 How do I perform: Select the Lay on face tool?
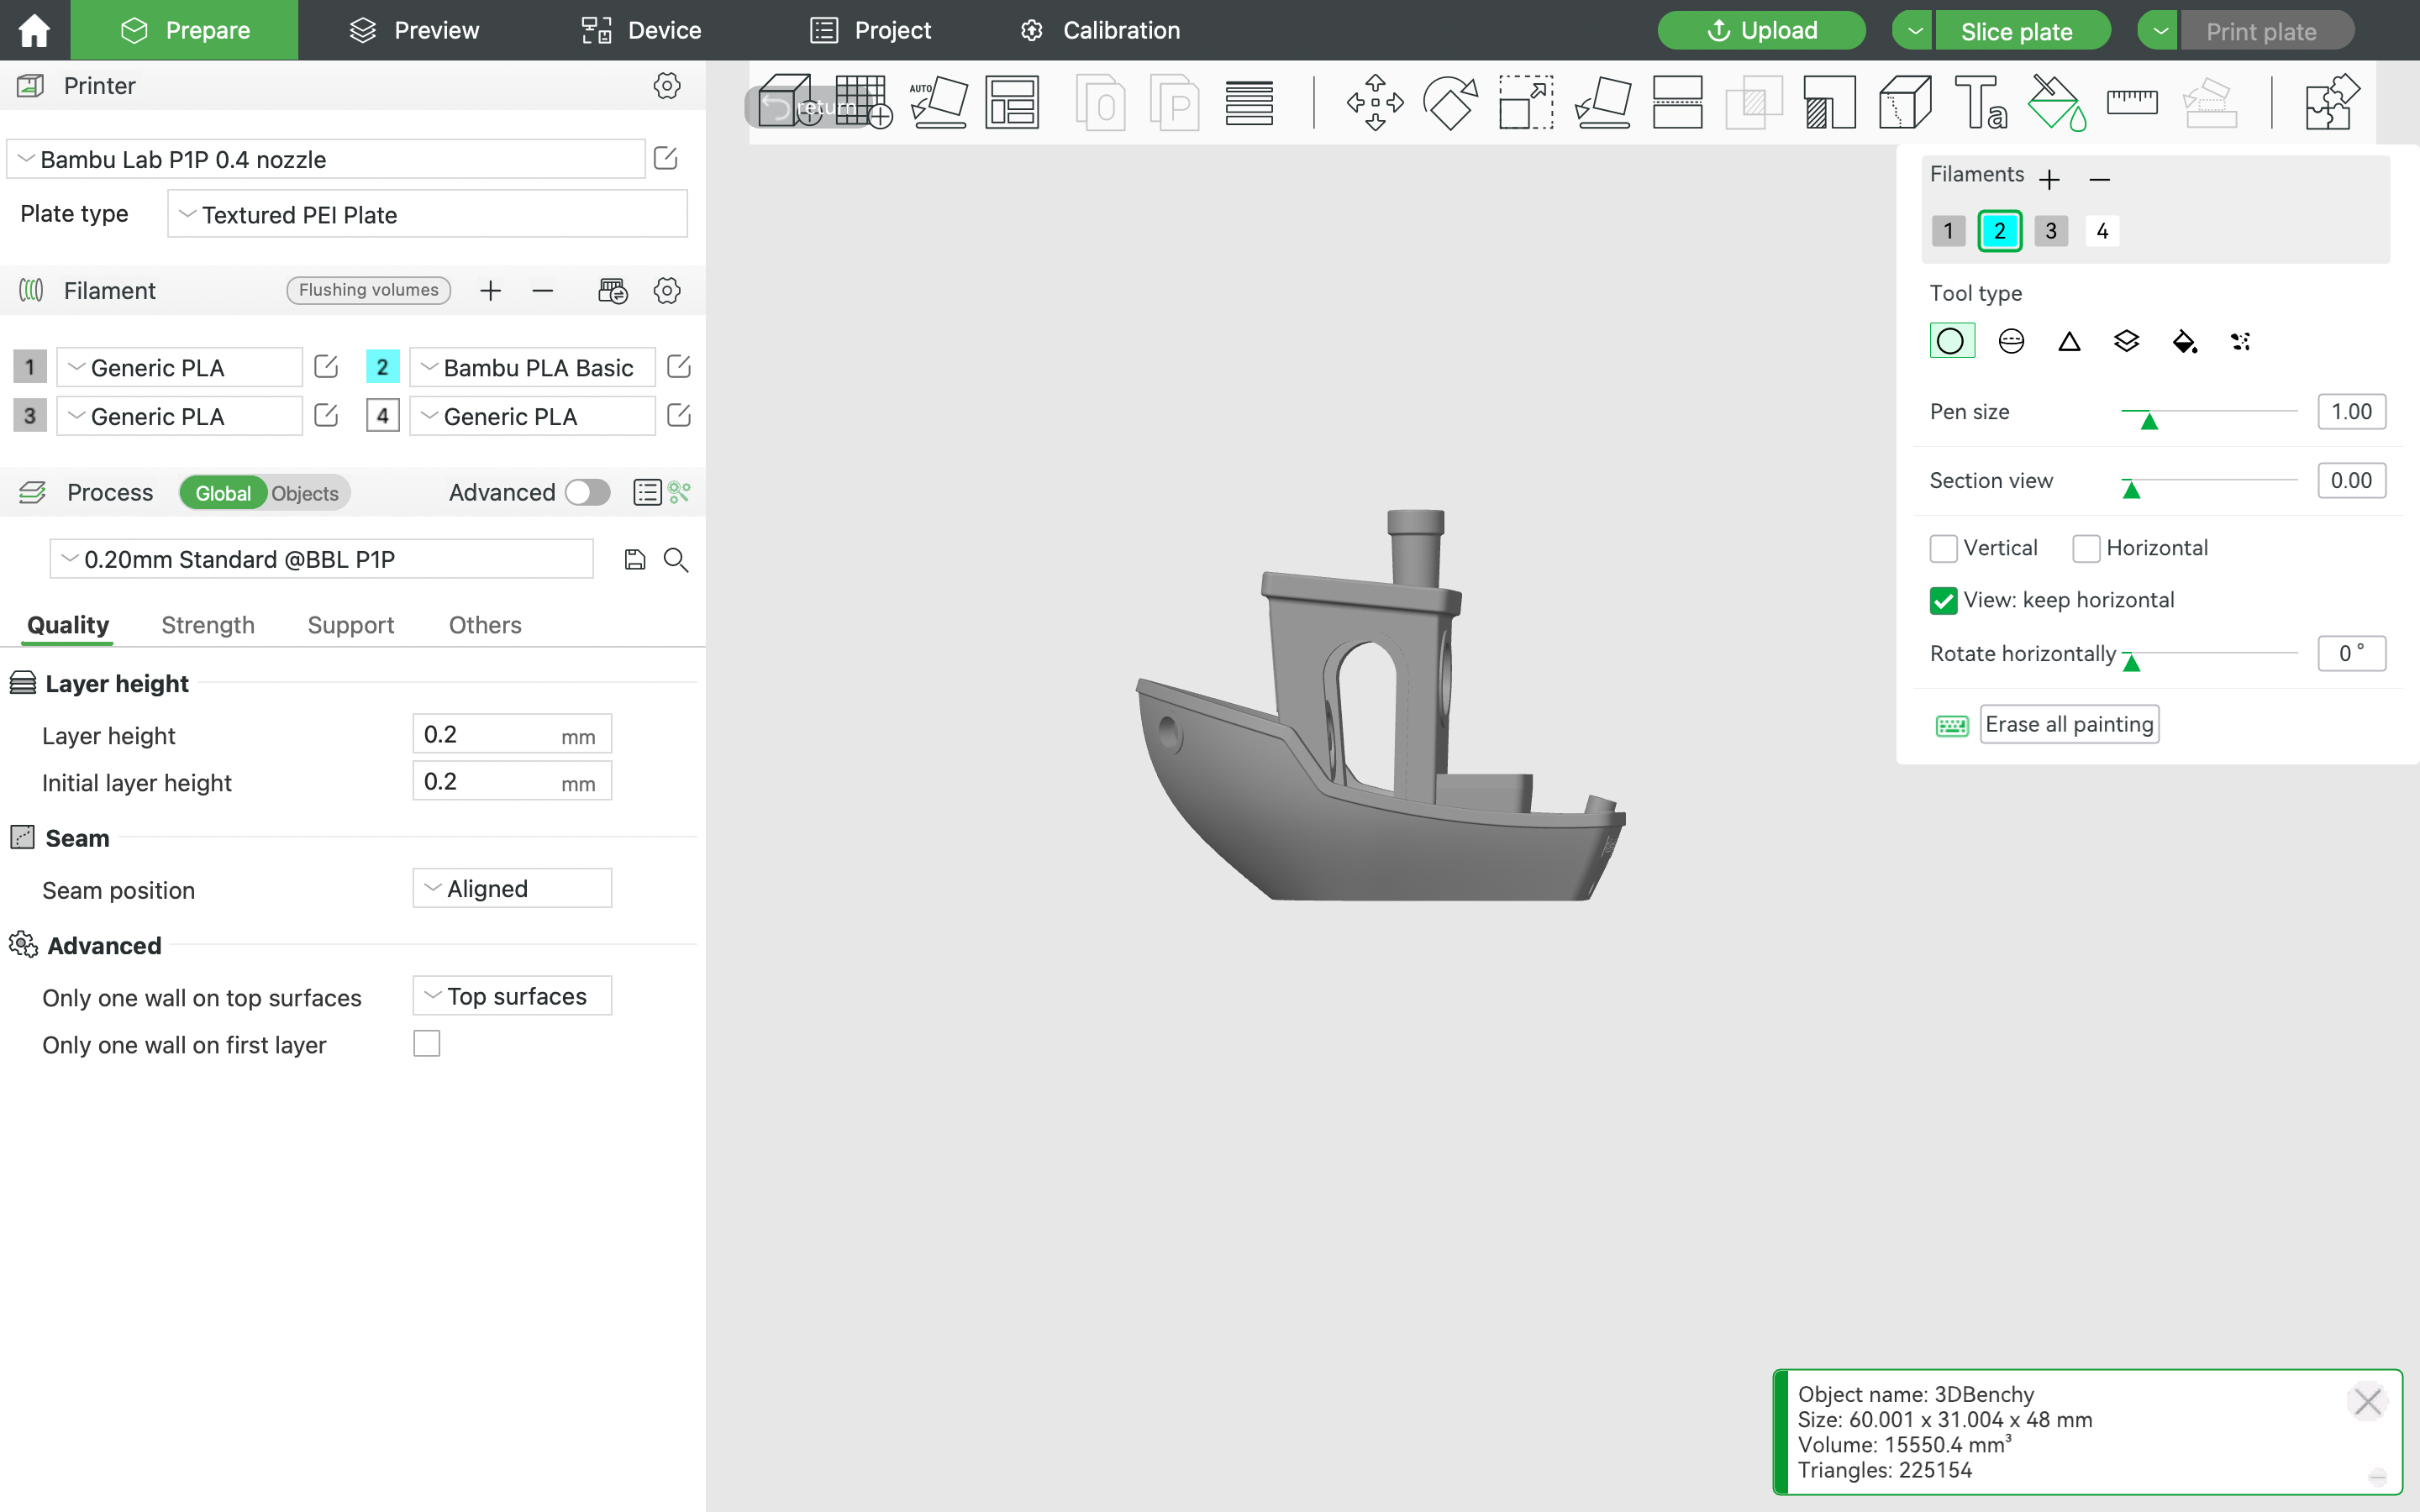(x=1602, y=102)
